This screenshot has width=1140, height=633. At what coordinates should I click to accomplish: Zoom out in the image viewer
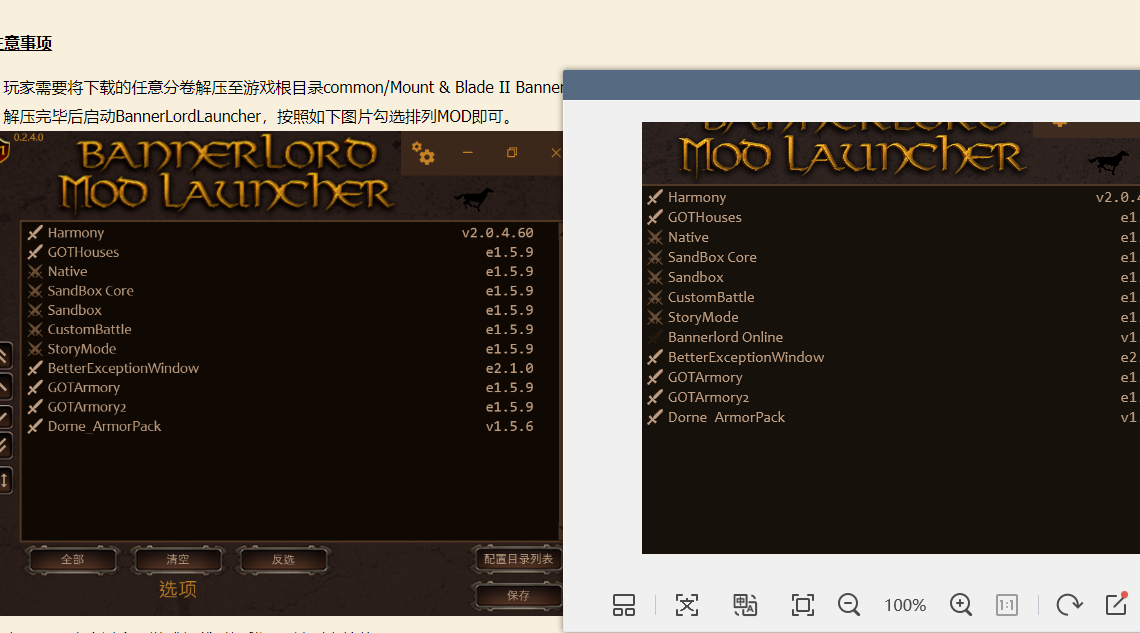coord(848,605)
